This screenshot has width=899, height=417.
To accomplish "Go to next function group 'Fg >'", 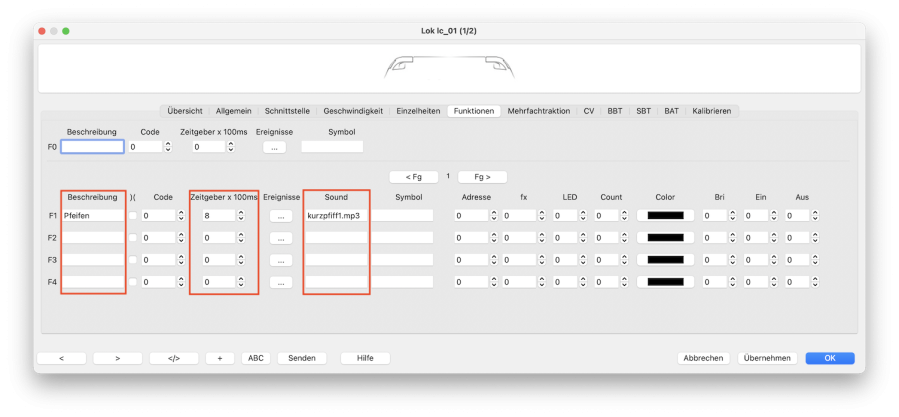I will coord(481,177).
